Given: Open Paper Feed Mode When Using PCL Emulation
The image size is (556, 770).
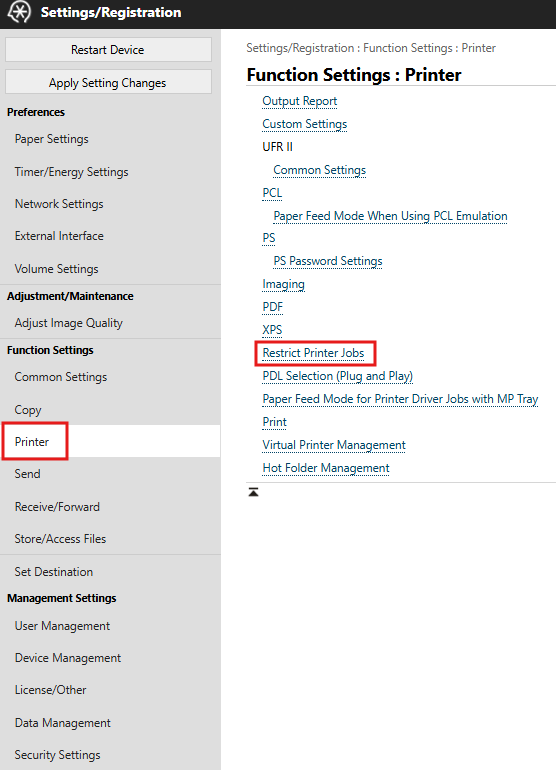Looking at the screenshot, I should (x=390, y=216).
